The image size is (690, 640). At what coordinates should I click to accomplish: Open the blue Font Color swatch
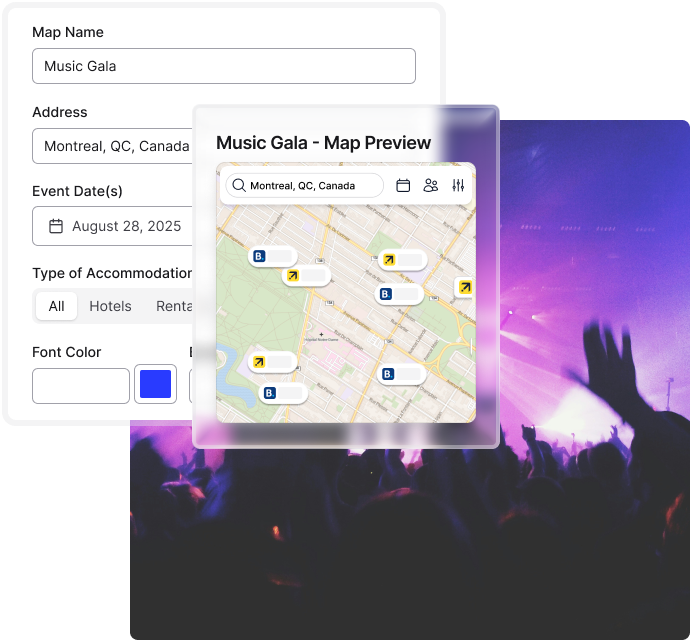(x=155, y=384)
